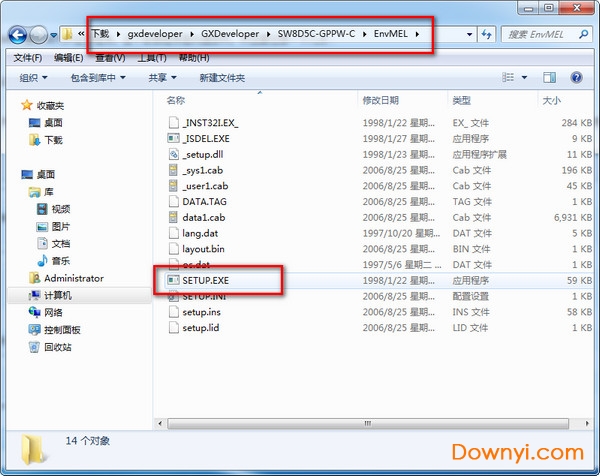The image size is (600, 476).
Task: Click the change view icon
Action: pos(508,78)
